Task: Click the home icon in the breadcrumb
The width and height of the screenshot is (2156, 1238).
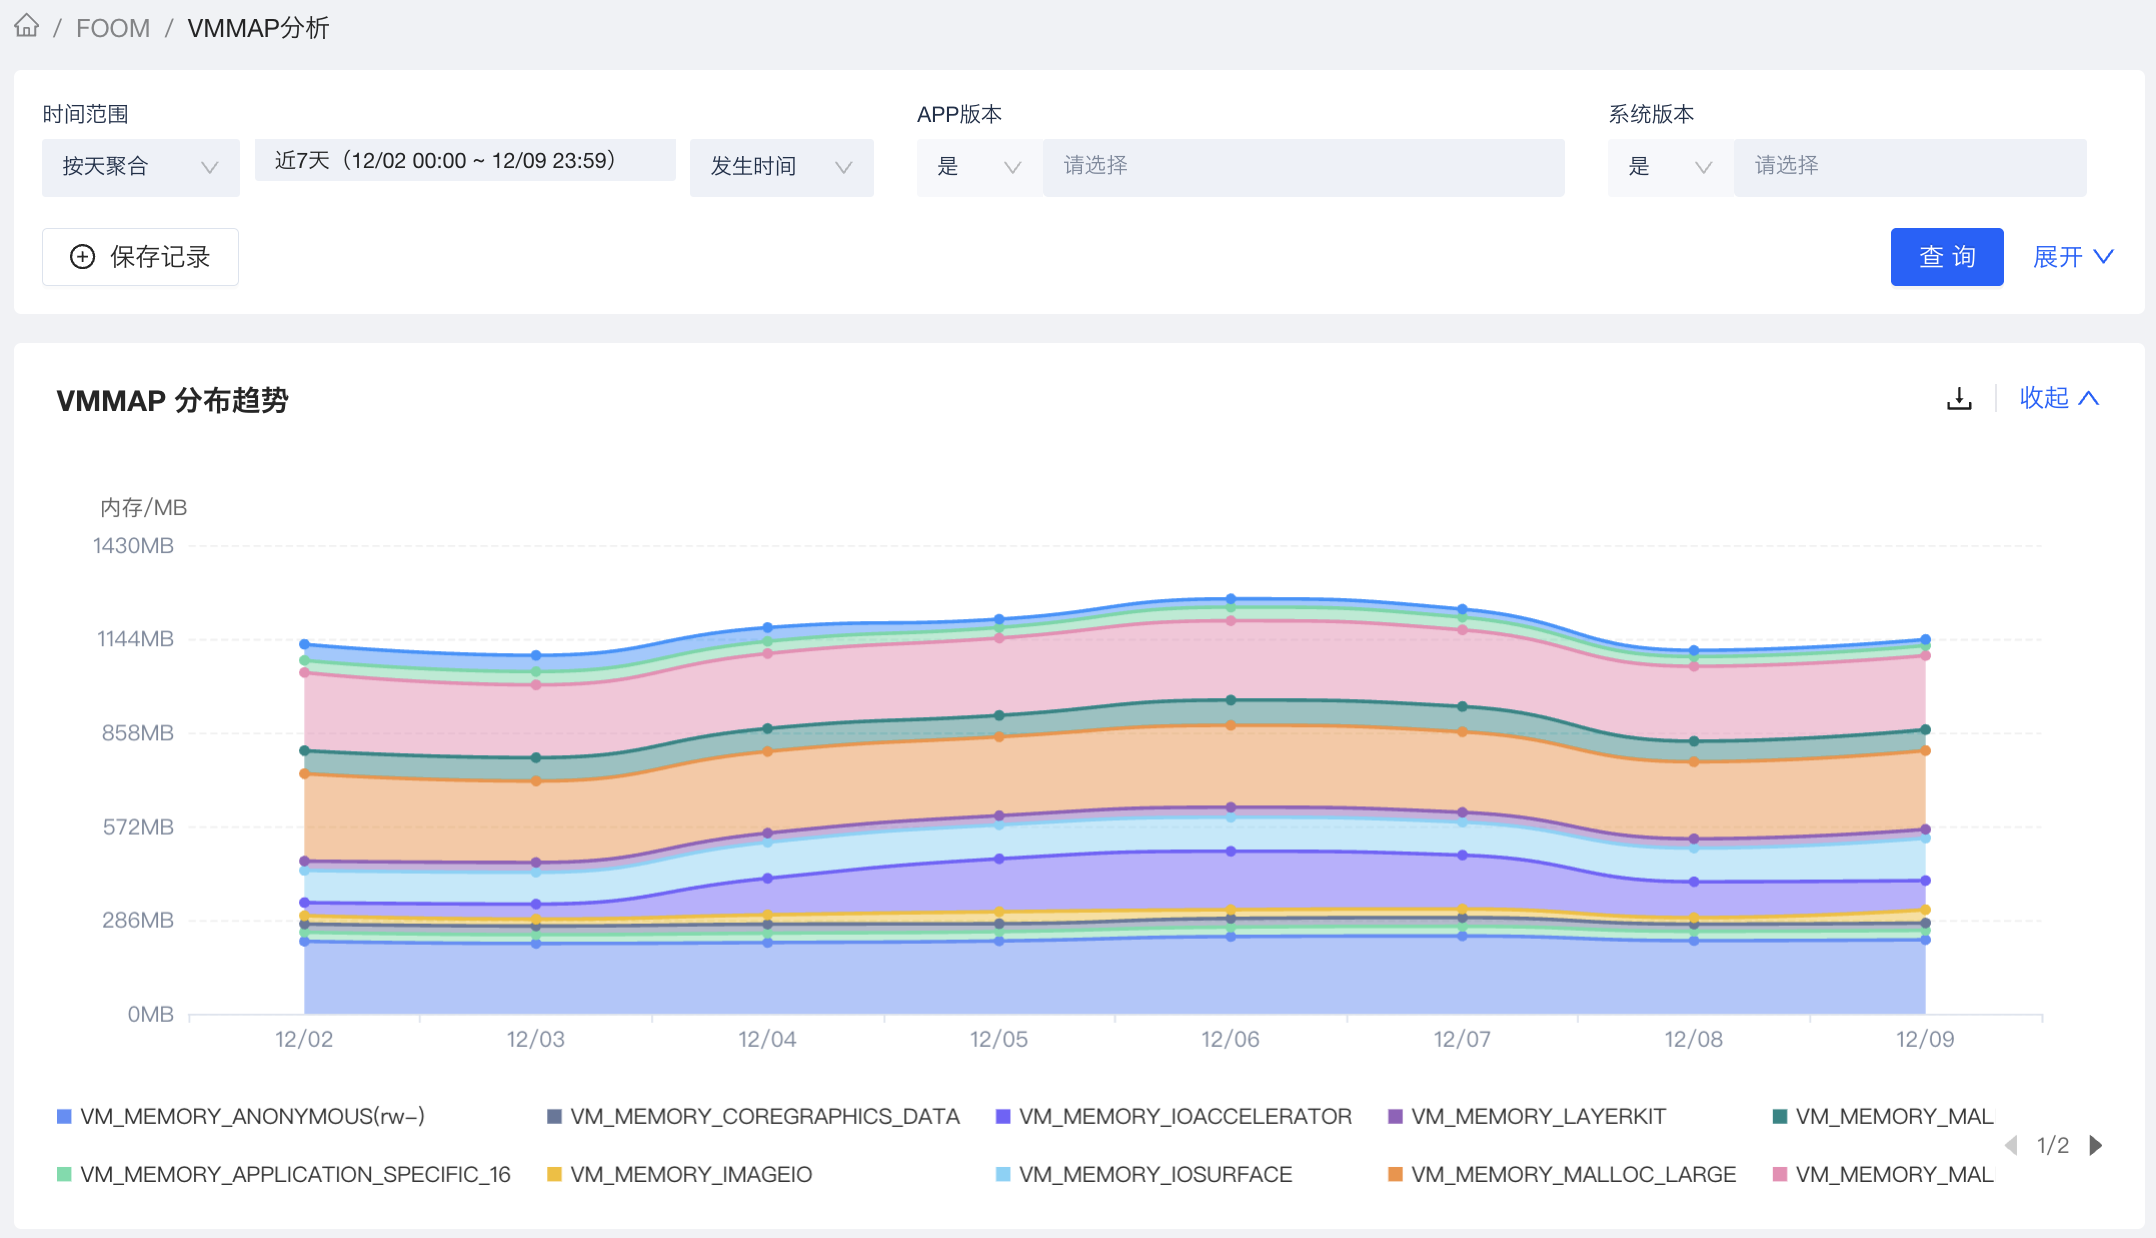Action: point(26,26)
